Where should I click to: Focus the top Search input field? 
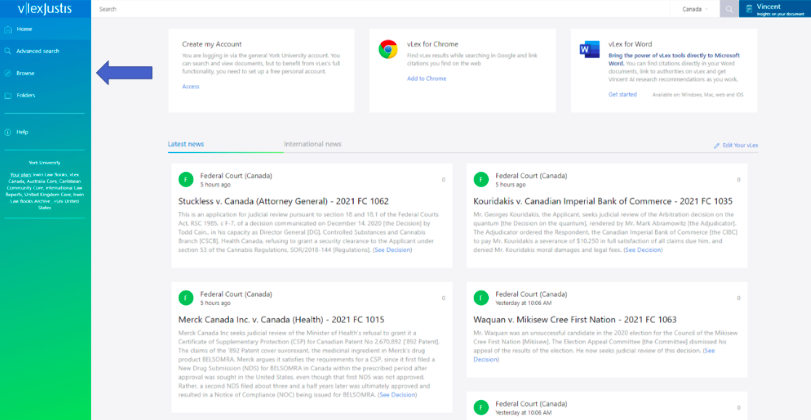tap(383, 9)
